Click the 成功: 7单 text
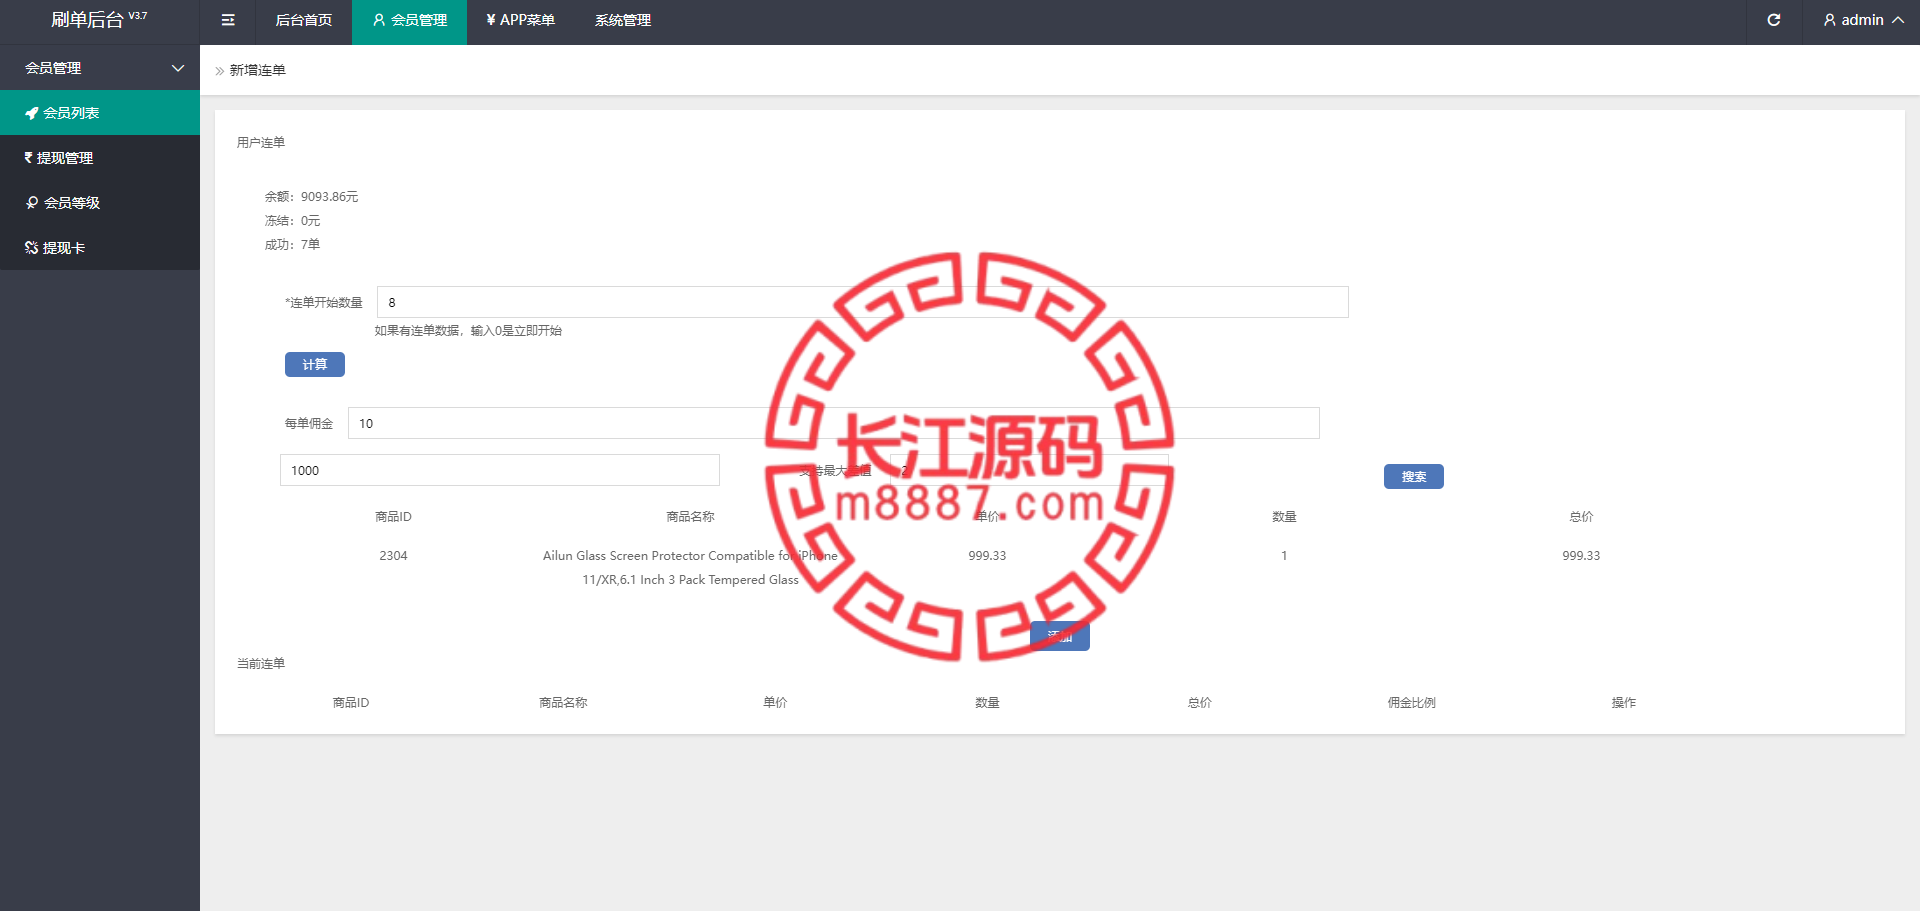1920x911 pixels. [x=292, y=245]
